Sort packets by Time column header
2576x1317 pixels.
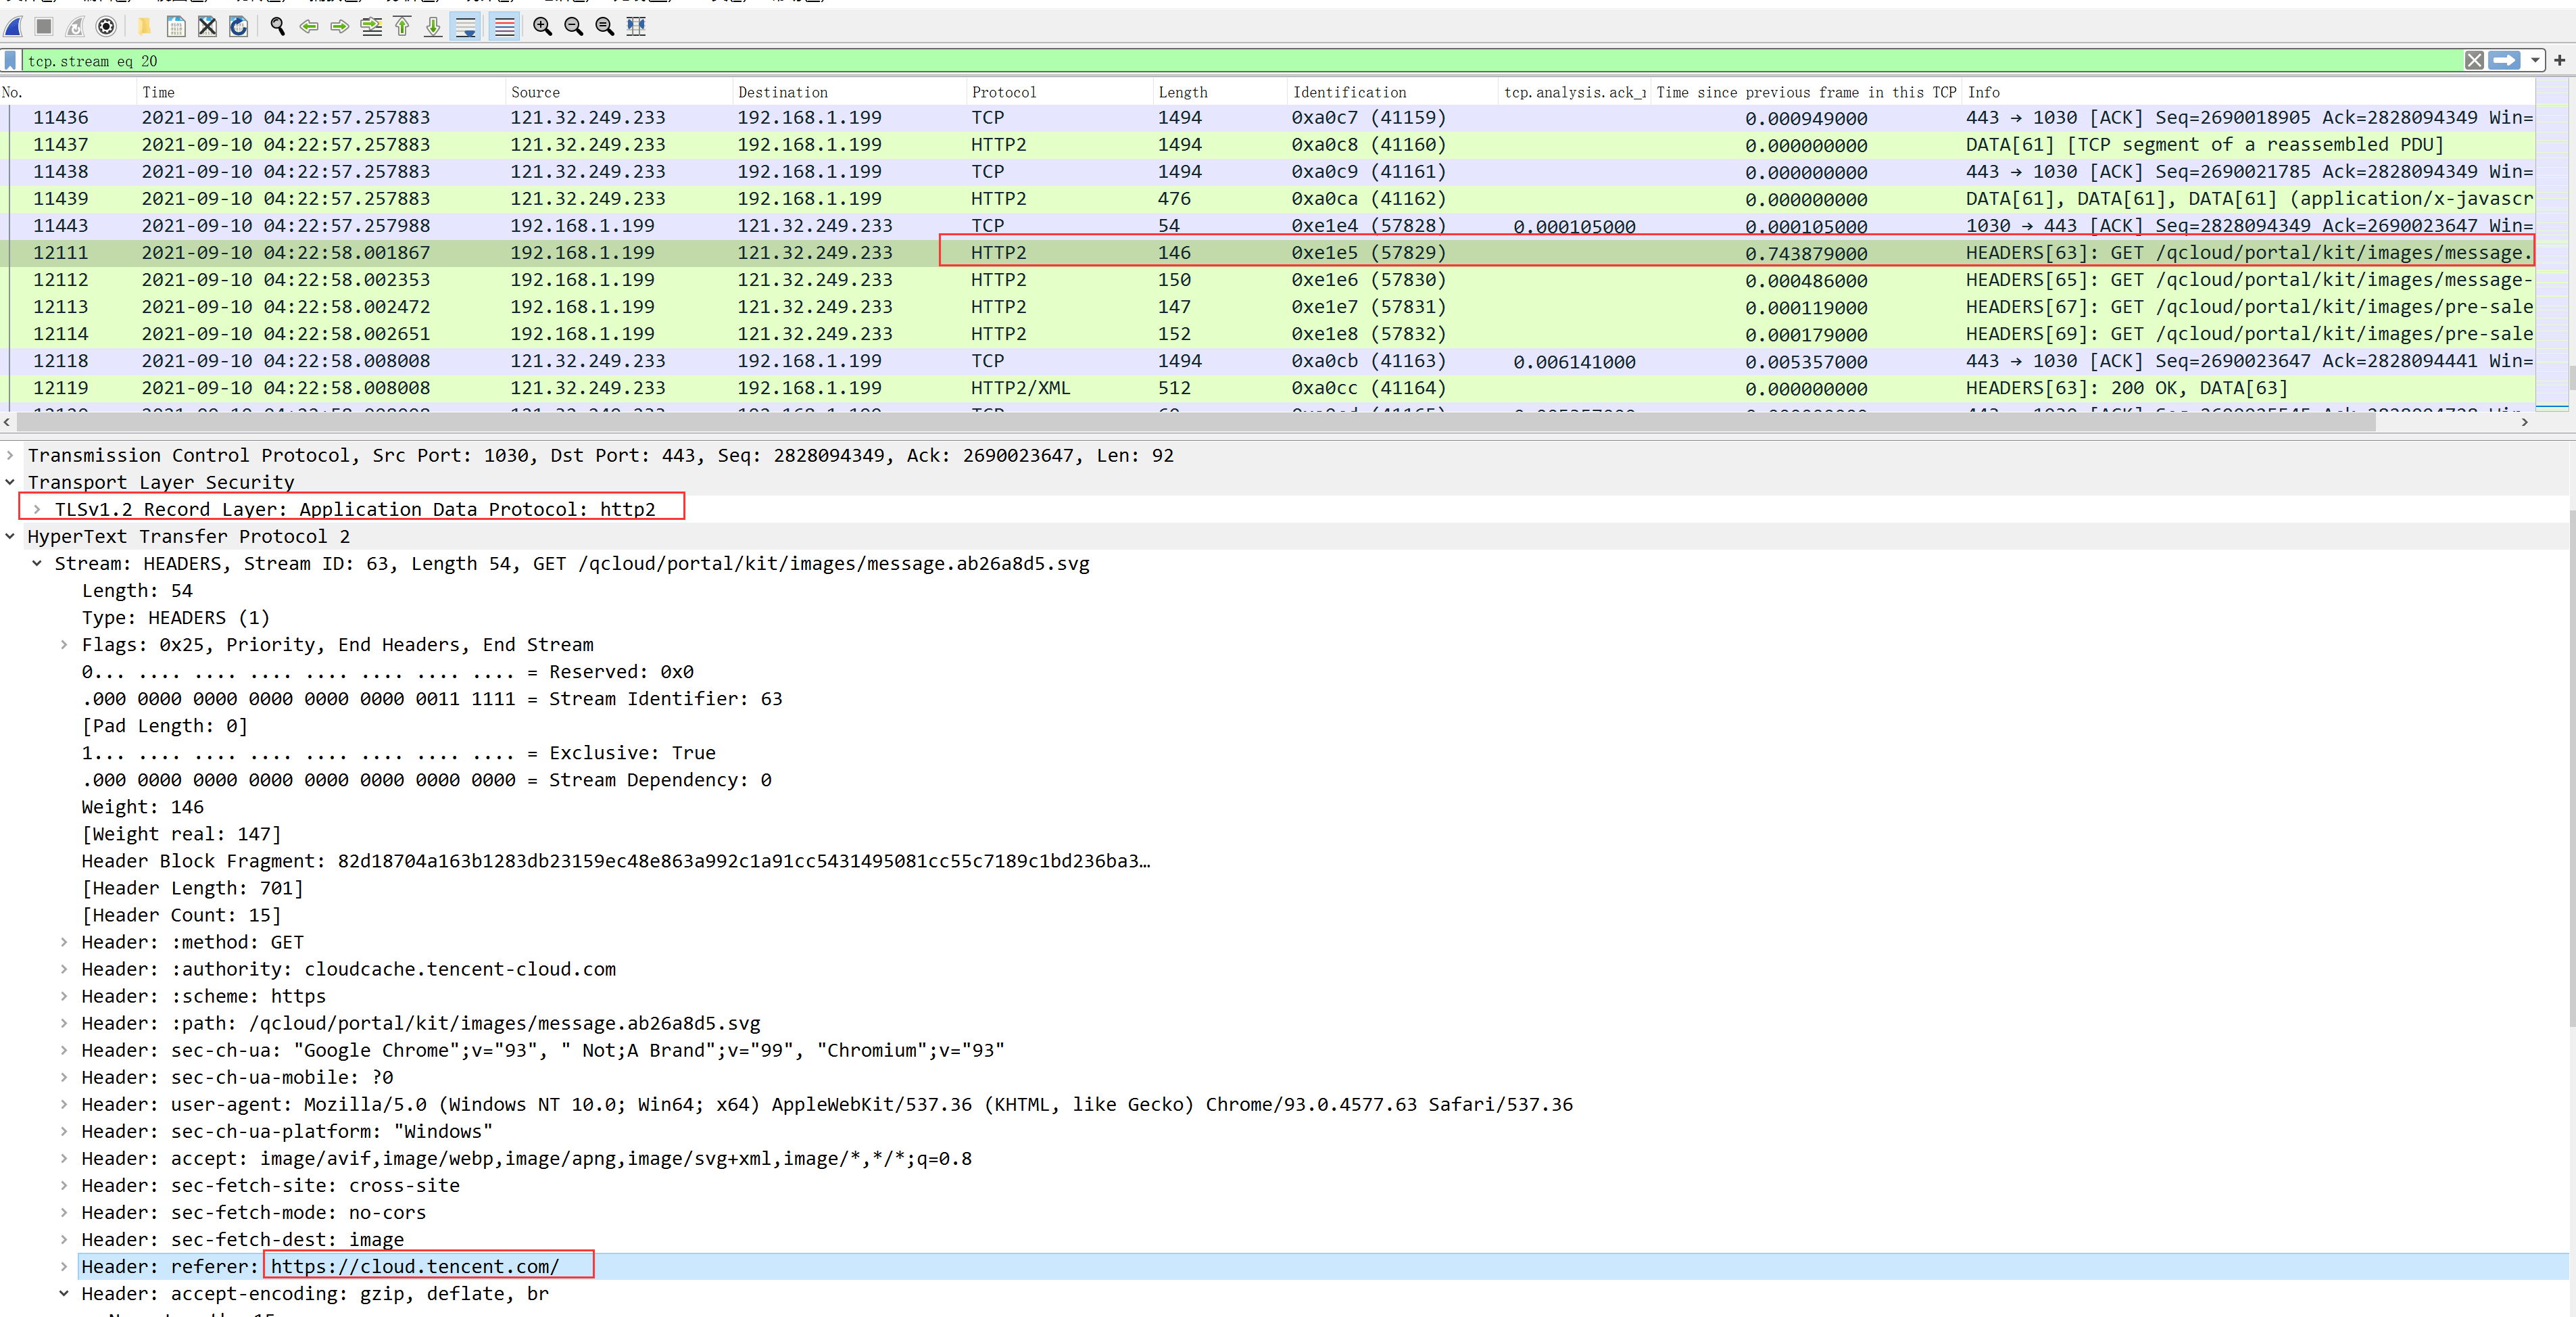pyautogui.click(x=321, y=92)
